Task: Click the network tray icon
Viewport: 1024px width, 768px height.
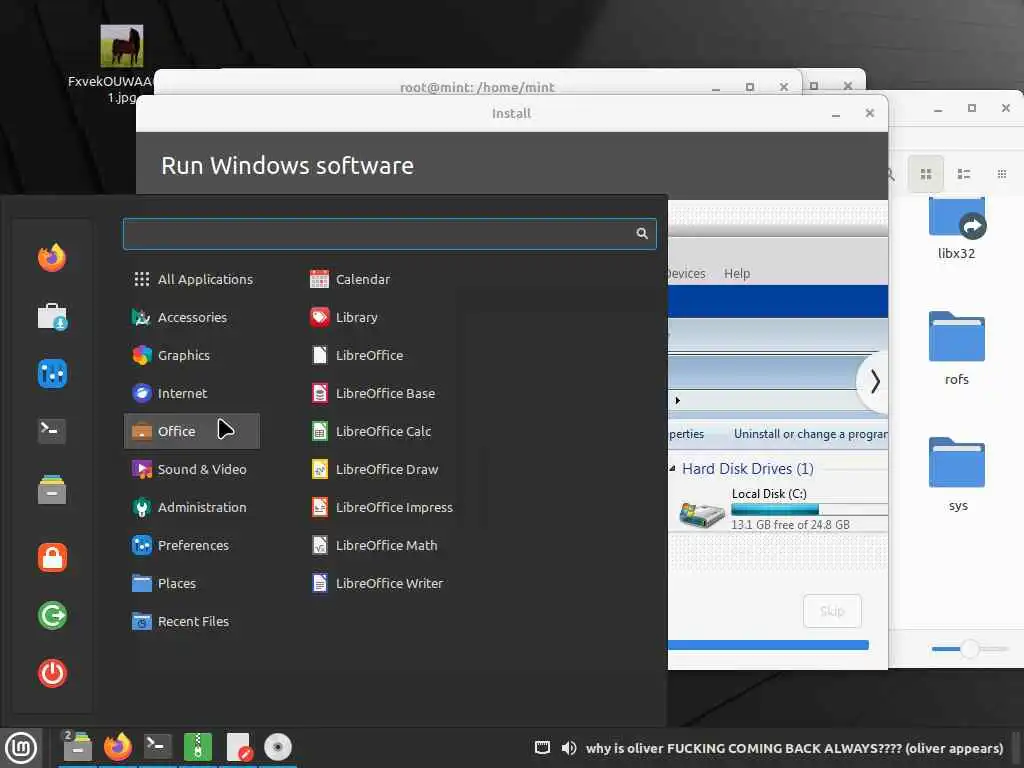Action: [542, 748]
